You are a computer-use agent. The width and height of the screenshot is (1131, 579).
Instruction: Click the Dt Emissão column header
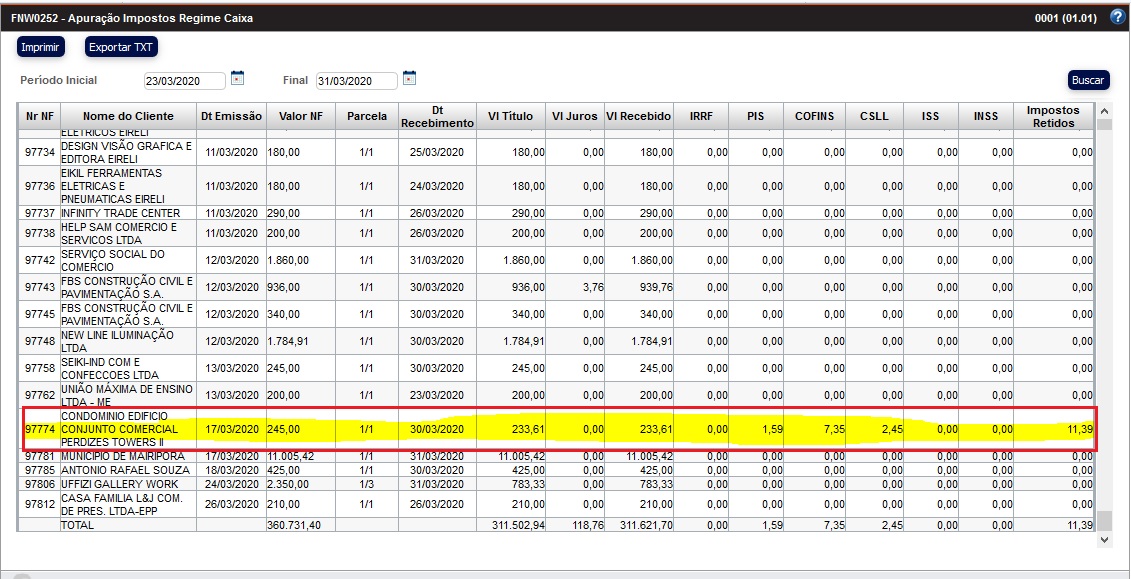pos(231,116)
